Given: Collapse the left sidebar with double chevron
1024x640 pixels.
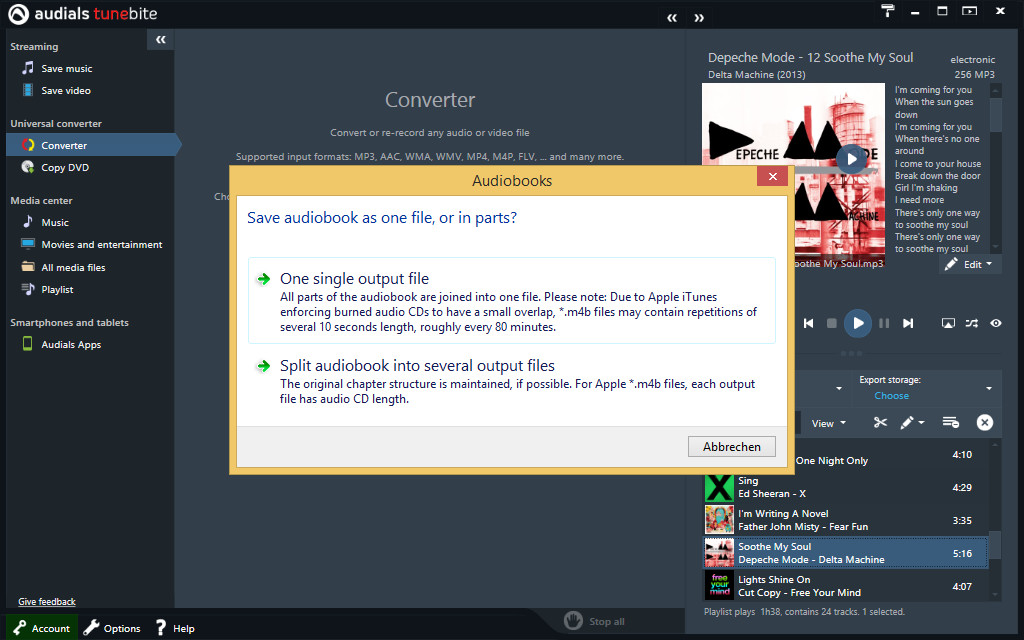Looking at the screenshot, I should (x=160, y=40).
